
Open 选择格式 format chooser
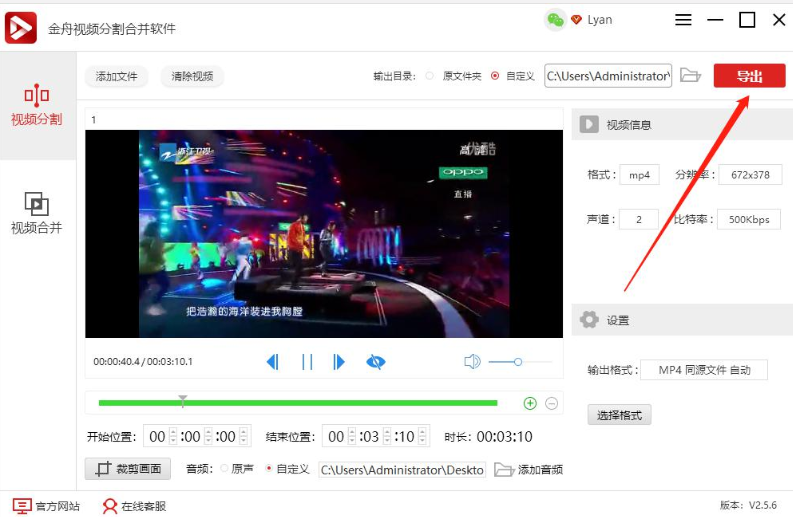tap(619, 415)
